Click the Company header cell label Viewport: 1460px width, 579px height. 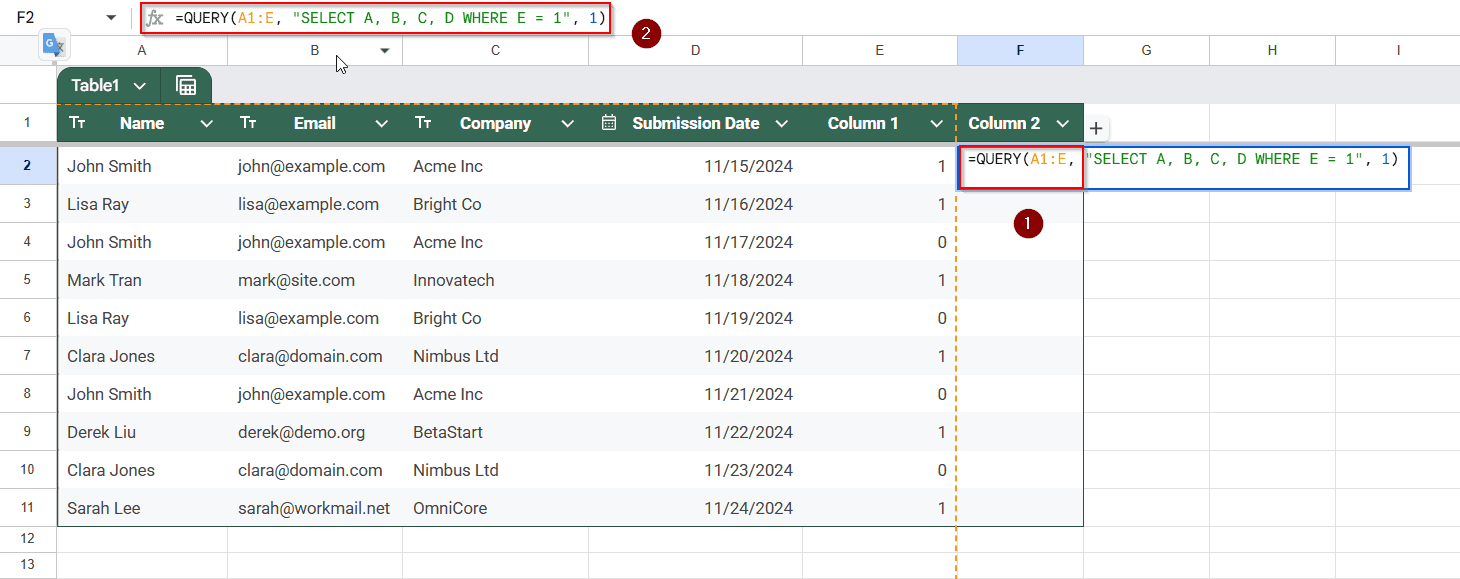pyautogui.click(x=495, y=124)
